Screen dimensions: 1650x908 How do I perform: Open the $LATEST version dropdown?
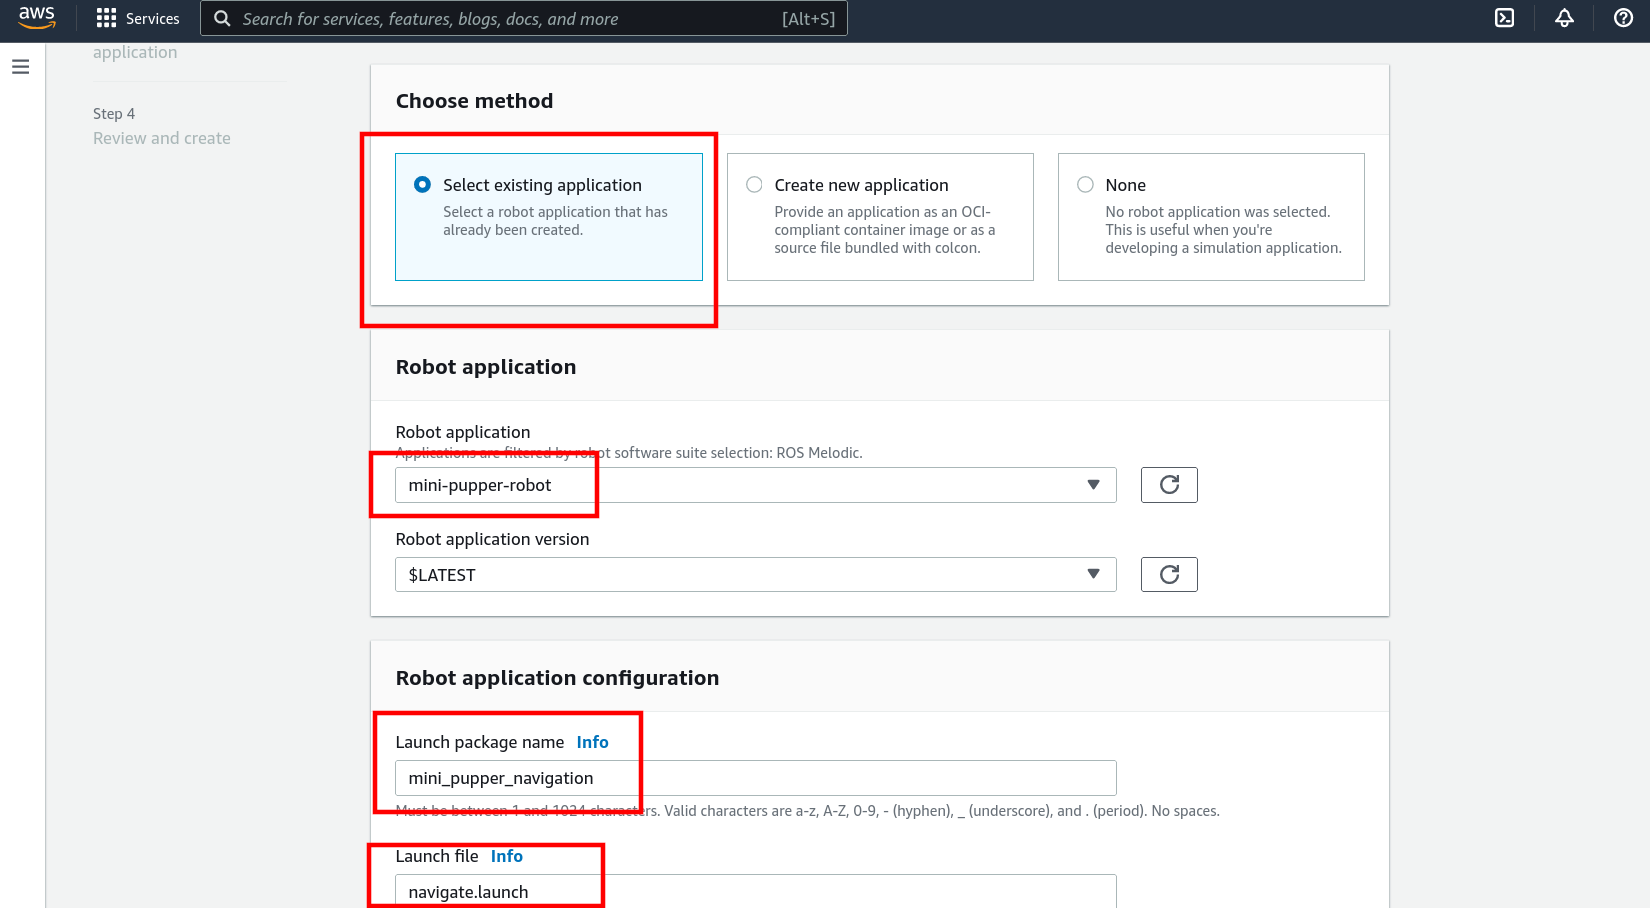(755, 574)
